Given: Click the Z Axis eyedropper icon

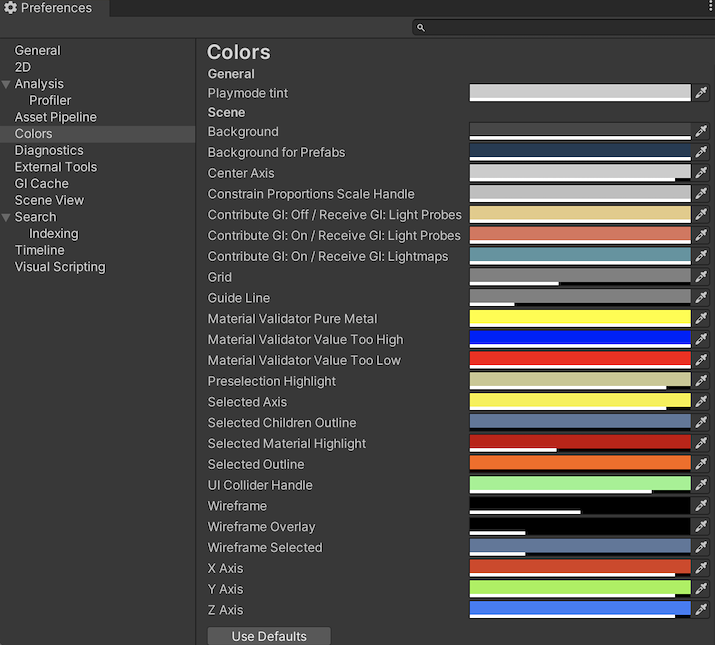Looking at the screenshot, I should pos(701,610).
